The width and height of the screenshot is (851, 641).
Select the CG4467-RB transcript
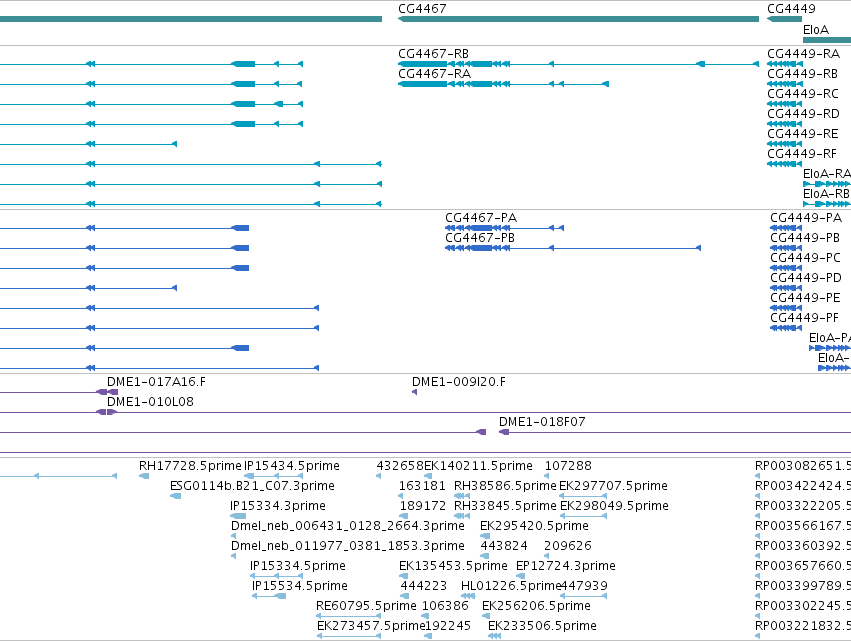(579, 64)
